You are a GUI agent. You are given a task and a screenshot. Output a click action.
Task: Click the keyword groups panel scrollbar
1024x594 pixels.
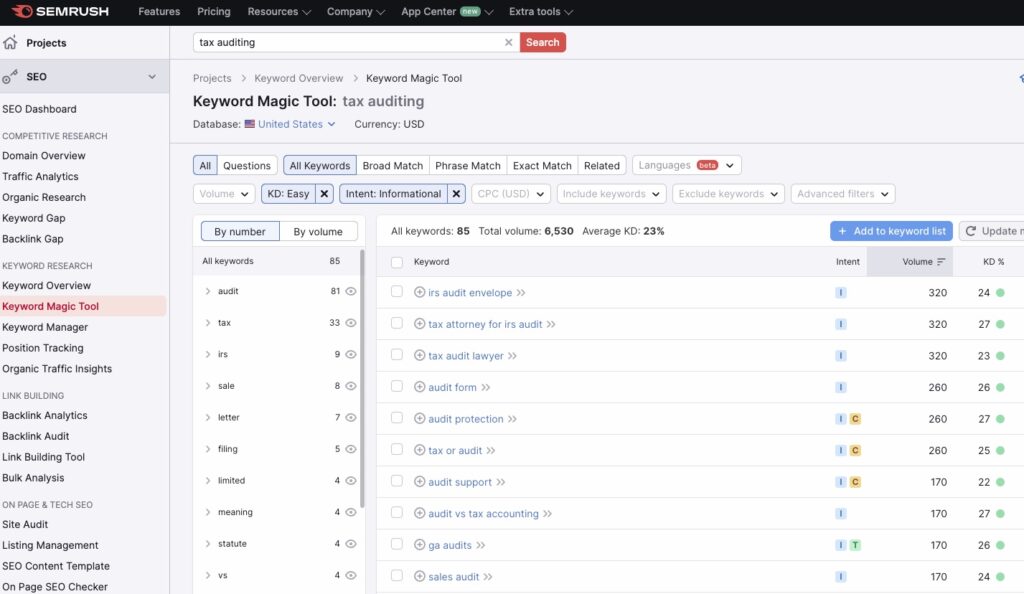[362, 379]
